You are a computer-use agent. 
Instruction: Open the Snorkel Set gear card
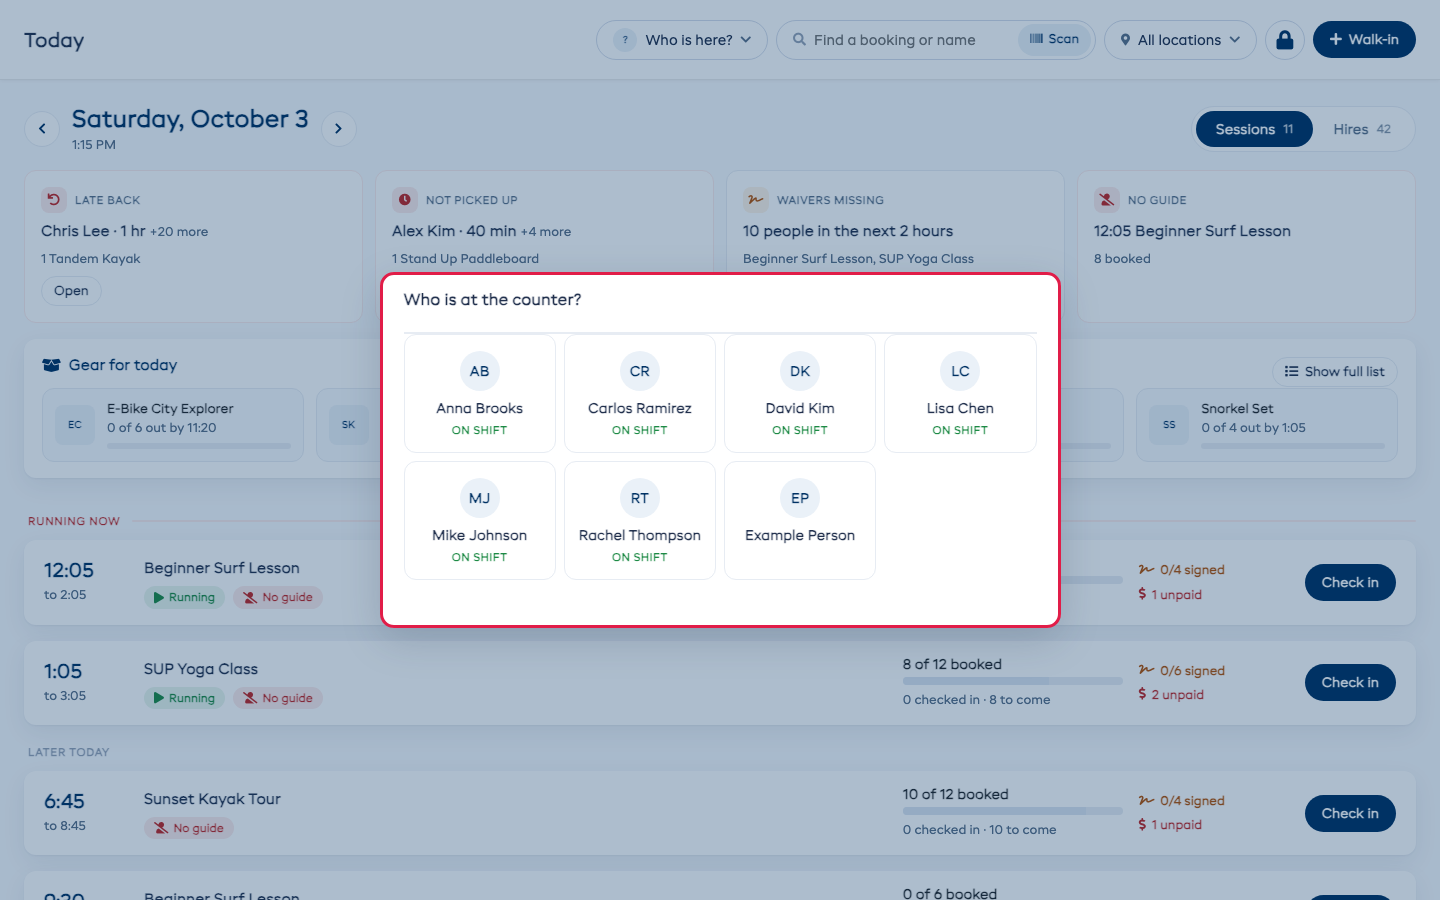[x=1267, y=425]
